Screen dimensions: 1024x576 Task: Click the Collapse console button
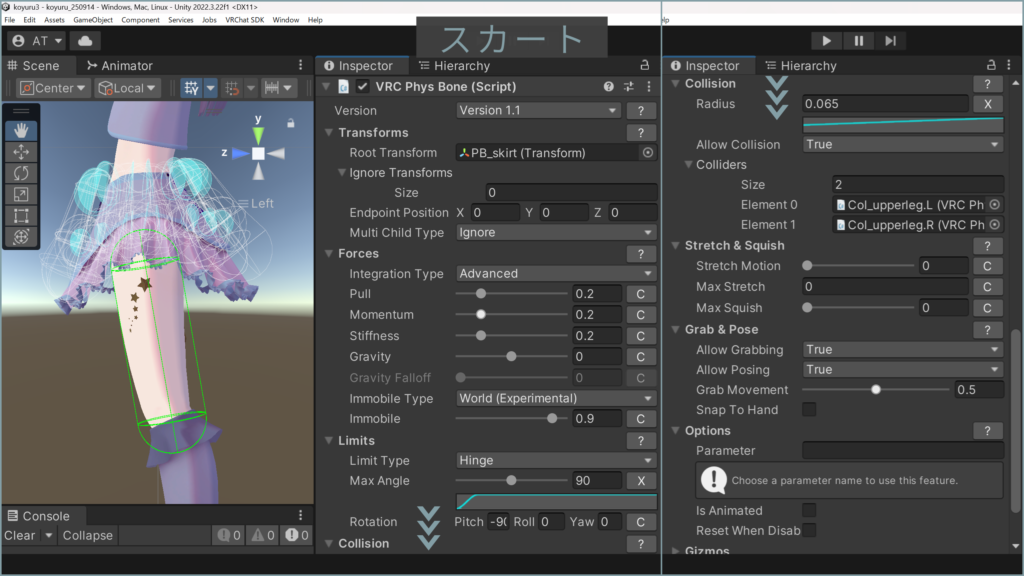pos(87,535)
